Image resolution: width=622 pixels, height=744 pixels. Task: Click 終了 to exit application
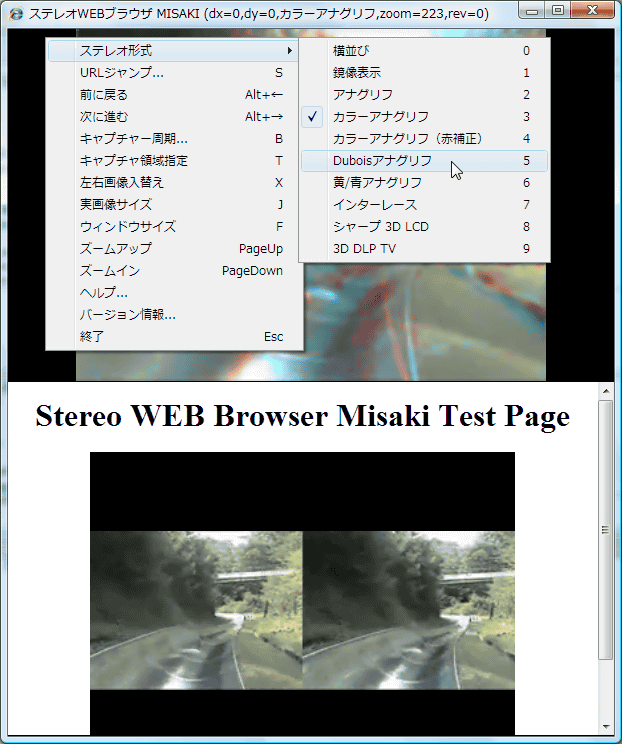pos(92,337)
